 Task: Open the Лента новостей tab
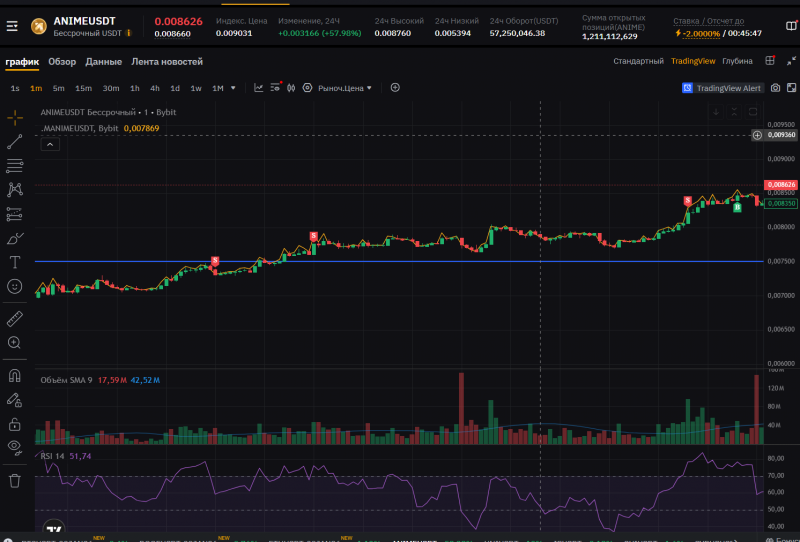coord(167,62)
